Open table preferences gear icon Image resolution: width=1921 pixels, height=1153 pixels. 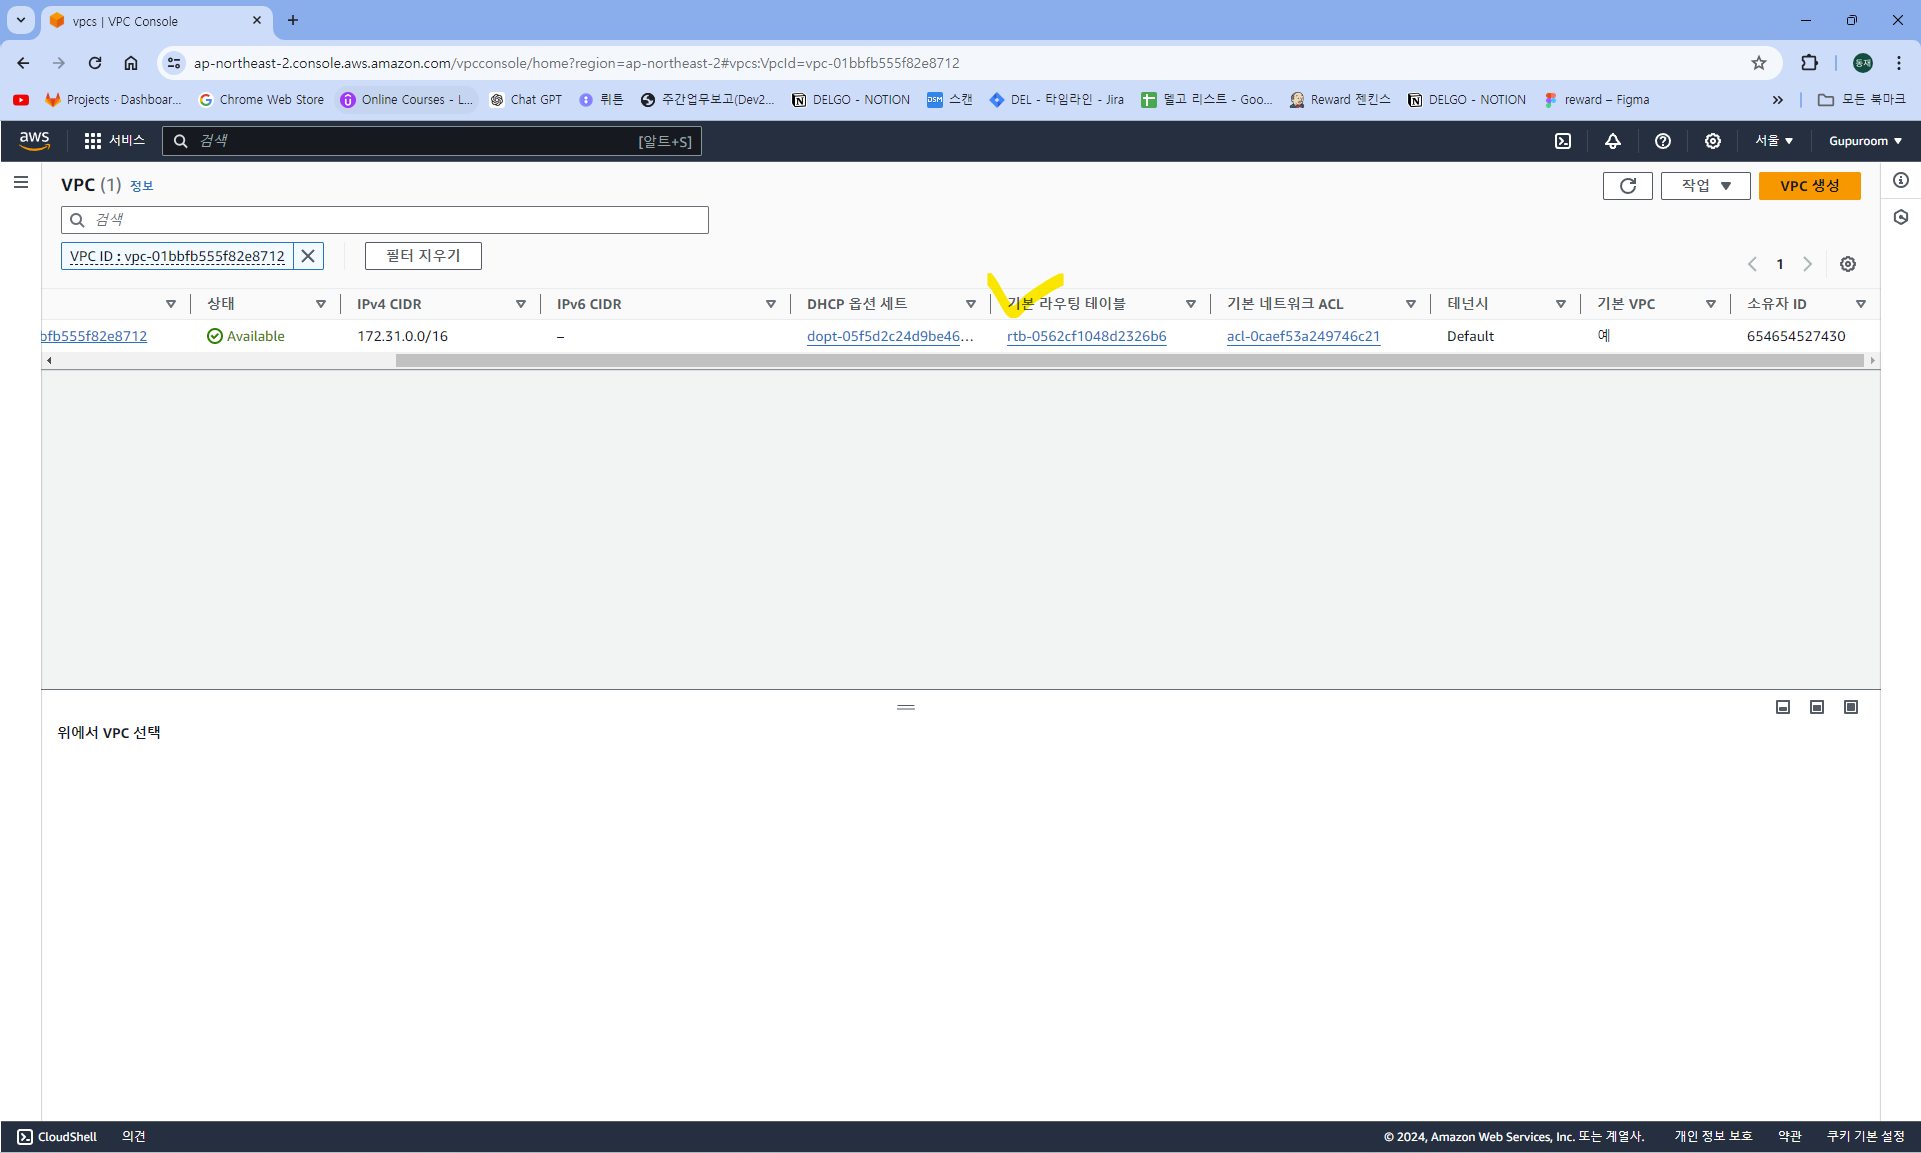click(1848, 264)
